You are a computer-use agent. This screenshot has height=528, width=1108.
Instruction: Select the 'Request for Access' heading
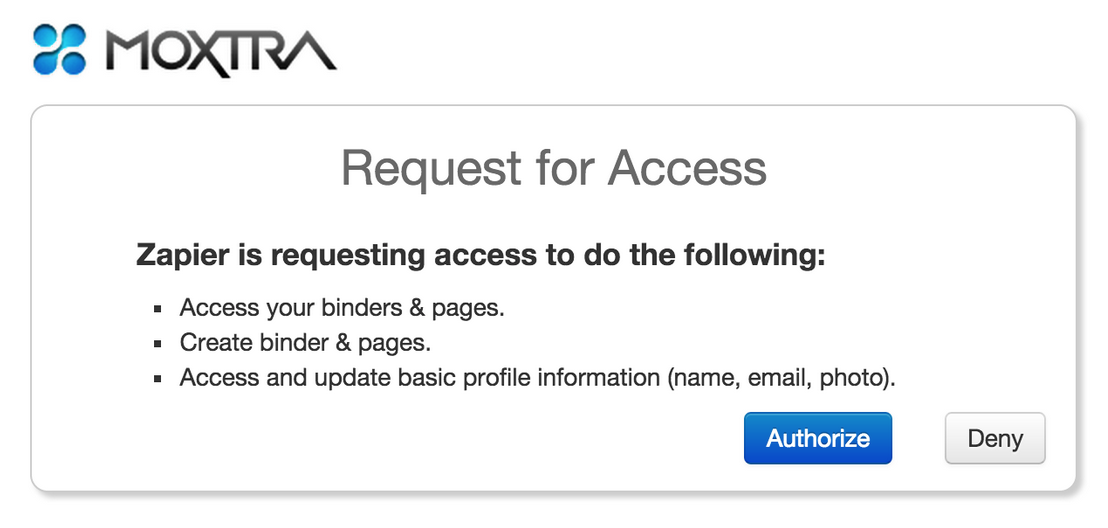click(553, 168)
